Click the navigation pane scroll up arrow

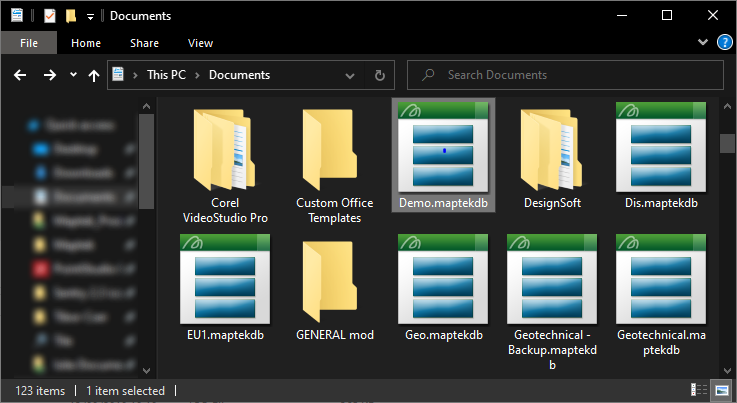[146, 106]
